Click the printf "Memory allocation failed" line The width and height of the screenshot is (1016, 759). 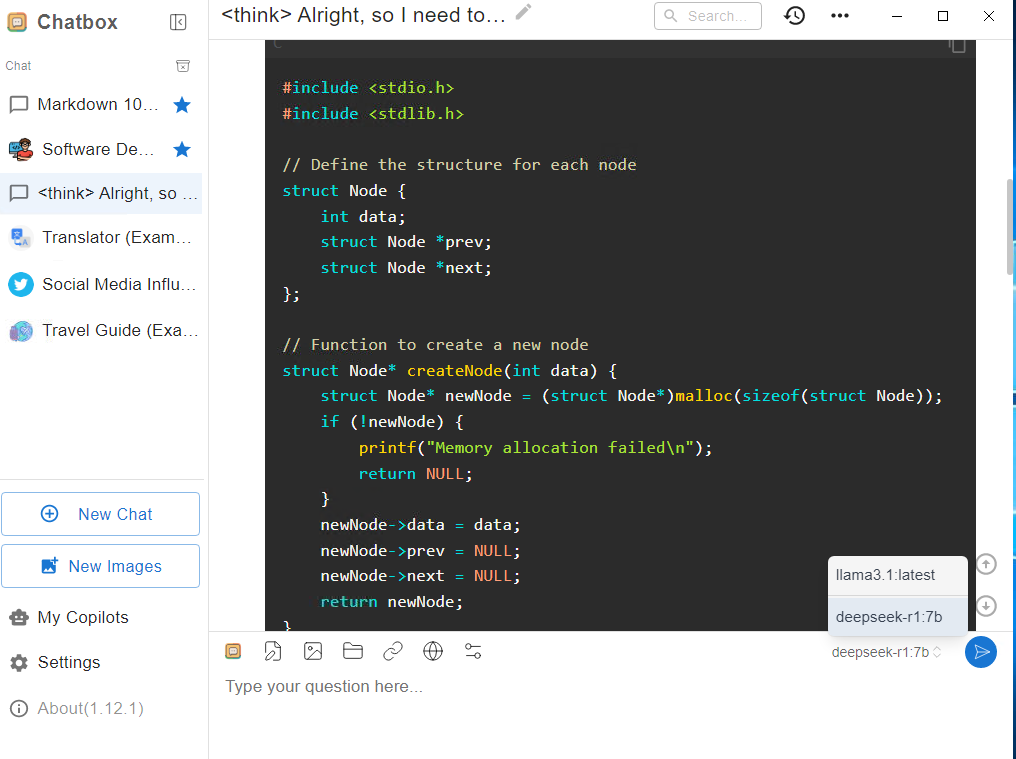click(x=535, y=448)
